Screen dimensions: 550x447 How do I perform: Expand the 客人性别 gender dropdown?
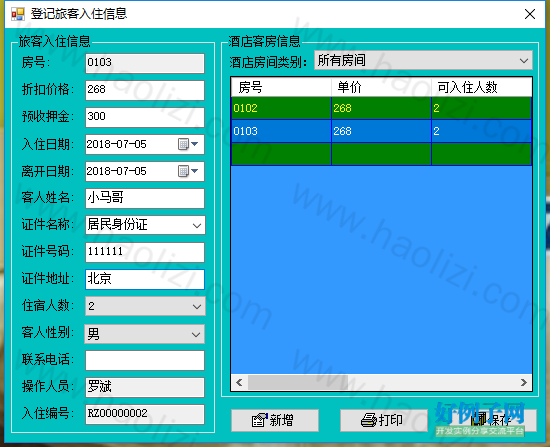[196, 334]
